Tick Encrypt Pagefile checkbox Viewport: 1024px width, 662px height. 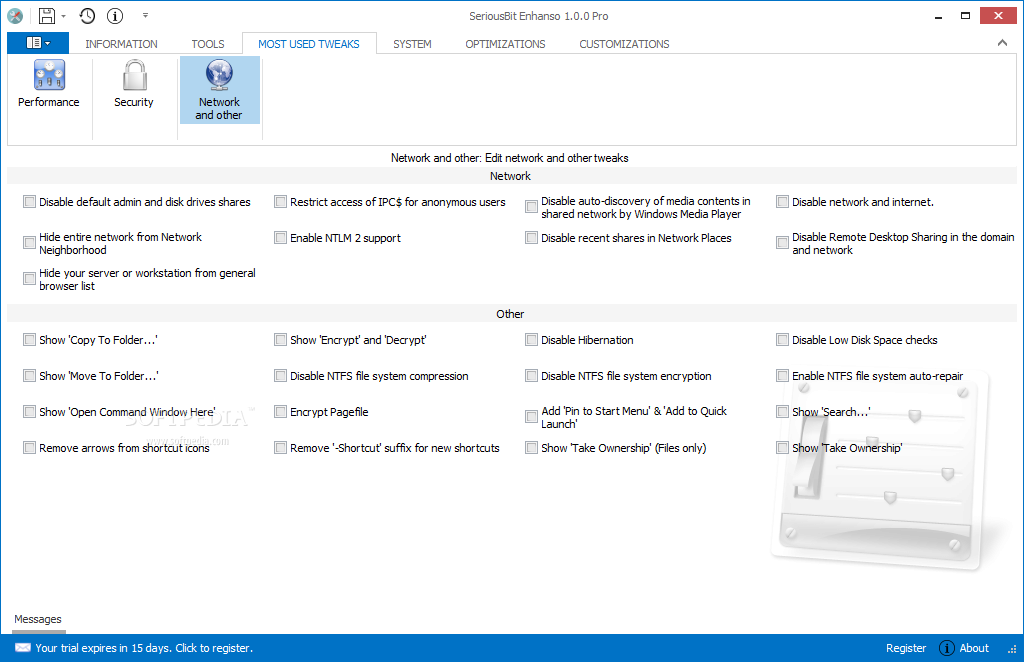(x=280, y=411)
